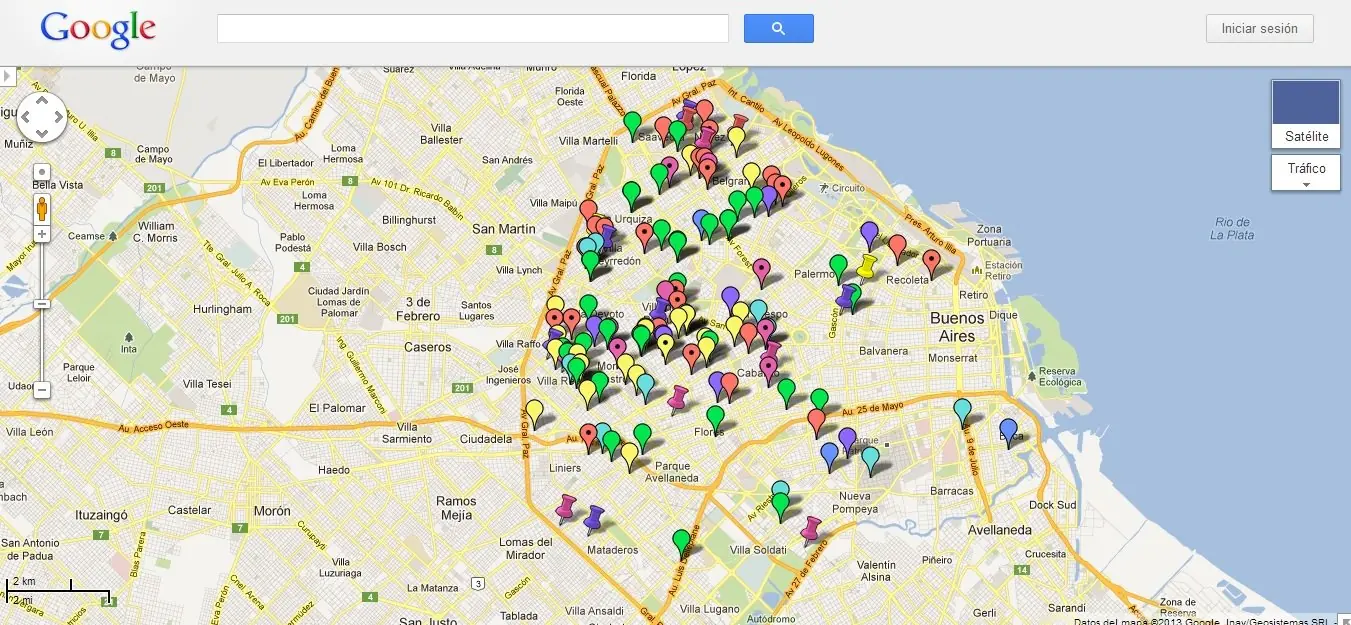The width and height of the screenshot is (1351, 625).
Task: Open the Google logo homepage link
Action: pyautogui.click(x=98, y=30)
